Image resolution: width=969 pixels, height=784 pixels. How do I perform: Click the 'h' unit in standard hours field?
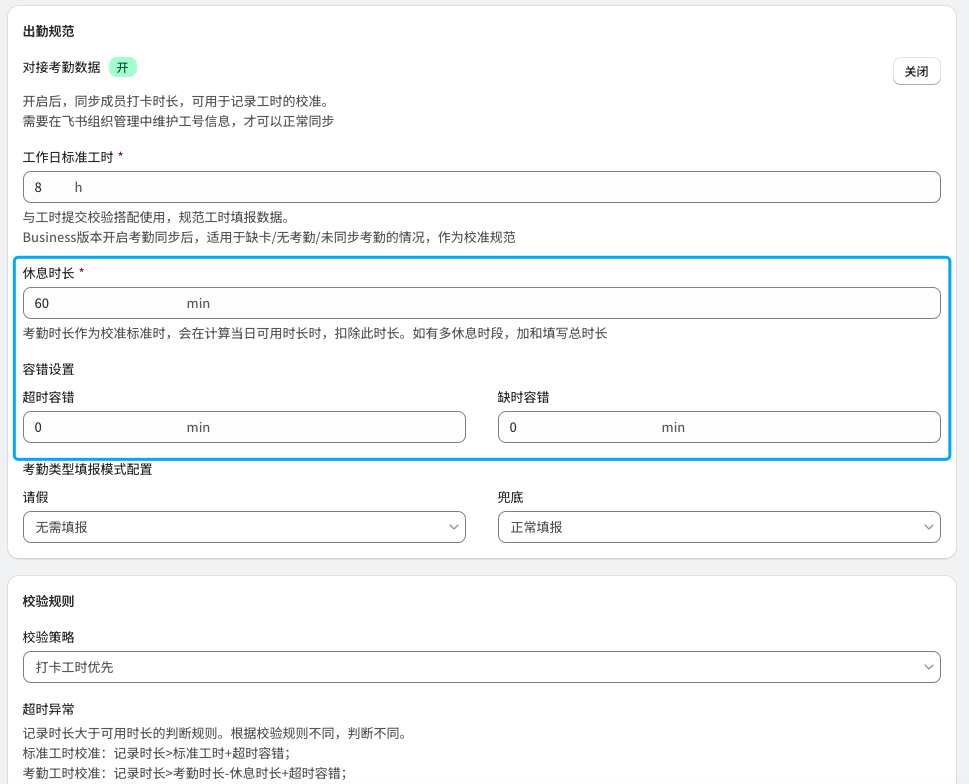click(x=78, y=187)
